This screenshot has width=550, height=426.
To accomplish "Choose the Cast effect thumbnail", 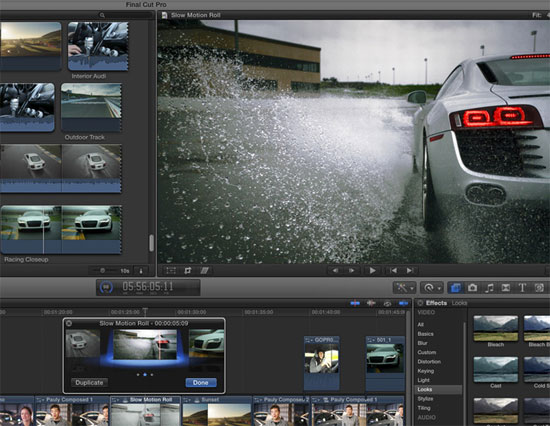I will point(496,370).
